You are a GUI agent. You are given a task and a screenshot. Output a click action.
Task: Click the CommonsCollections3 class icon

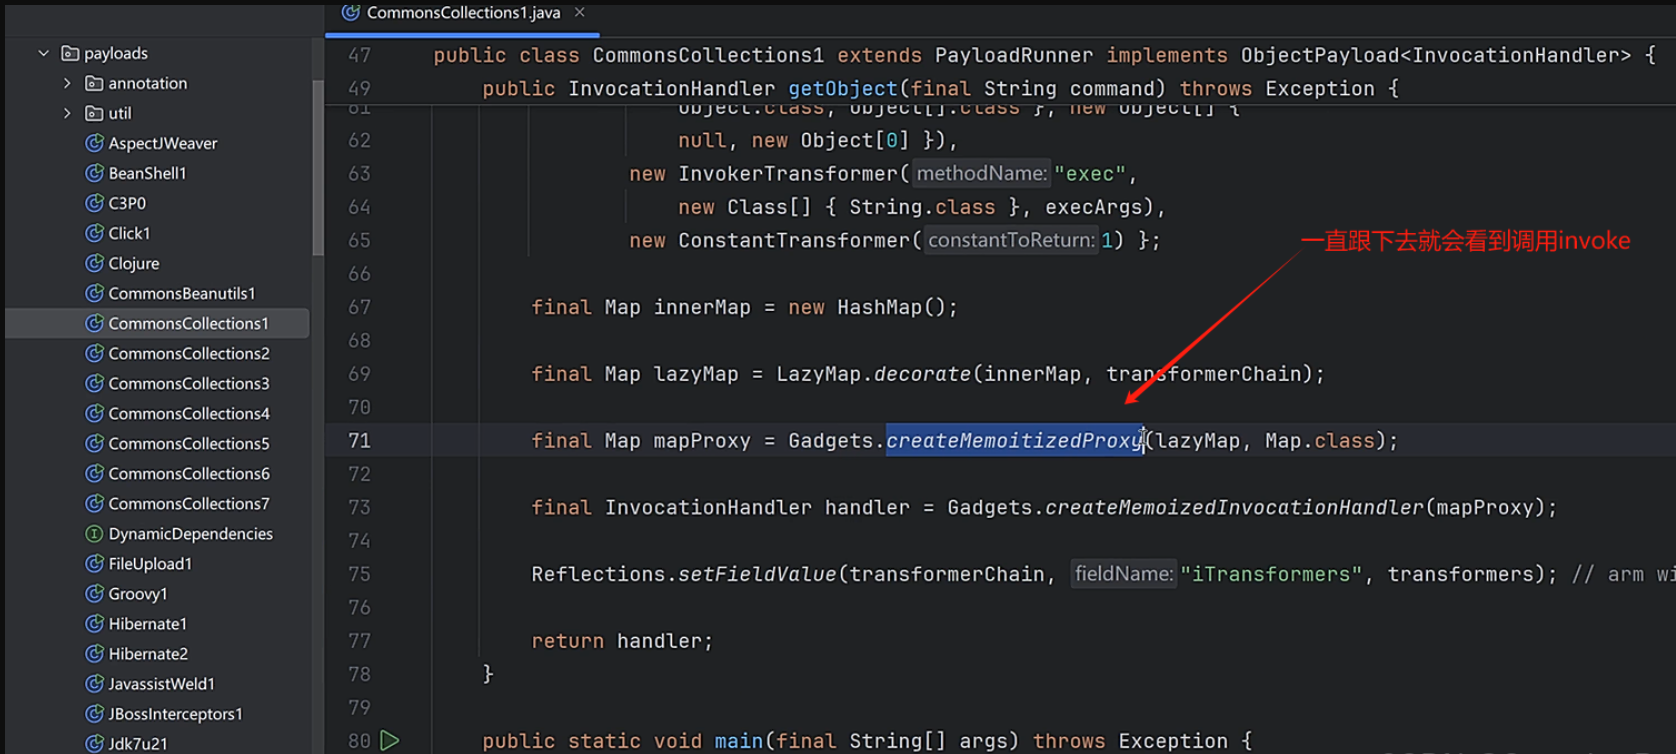pos(94,383)
